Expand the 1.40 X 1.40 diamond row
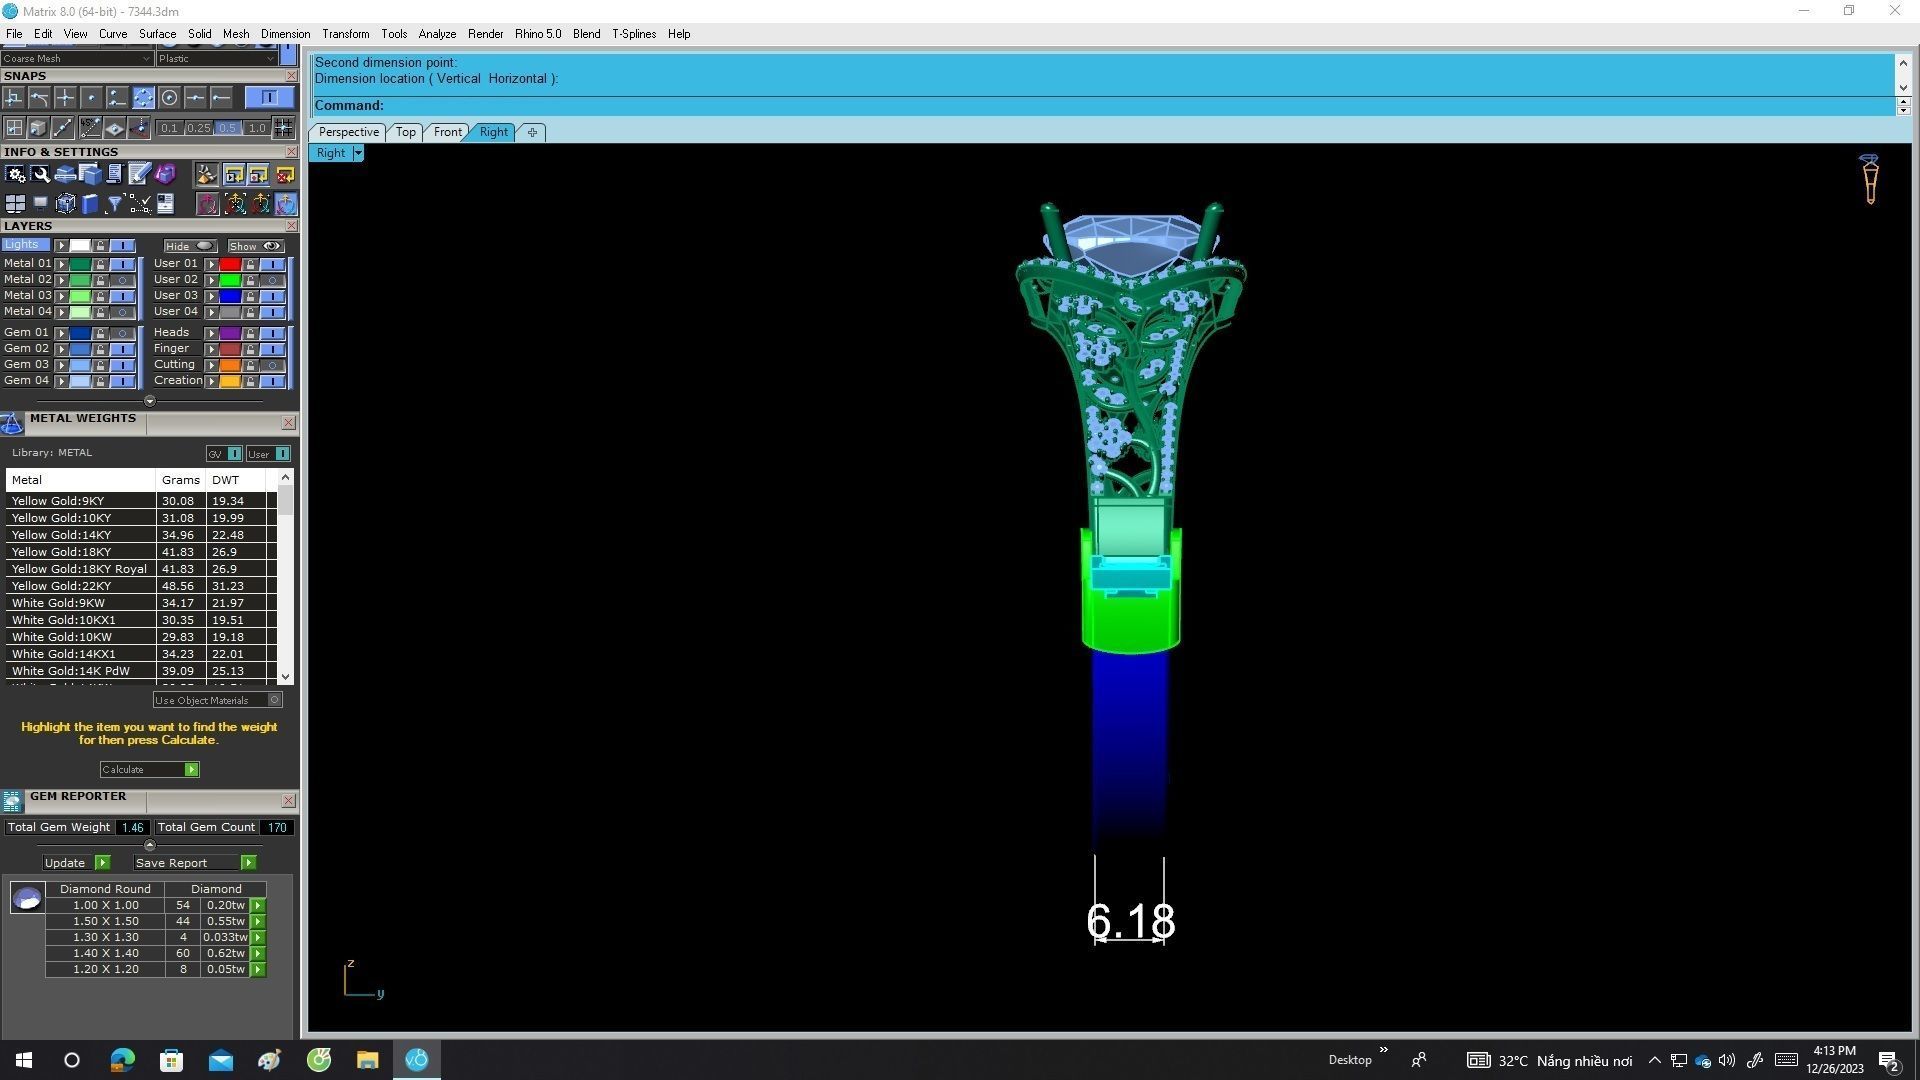Screen dimensions: 1920x1080 click(x=258, y=954)
